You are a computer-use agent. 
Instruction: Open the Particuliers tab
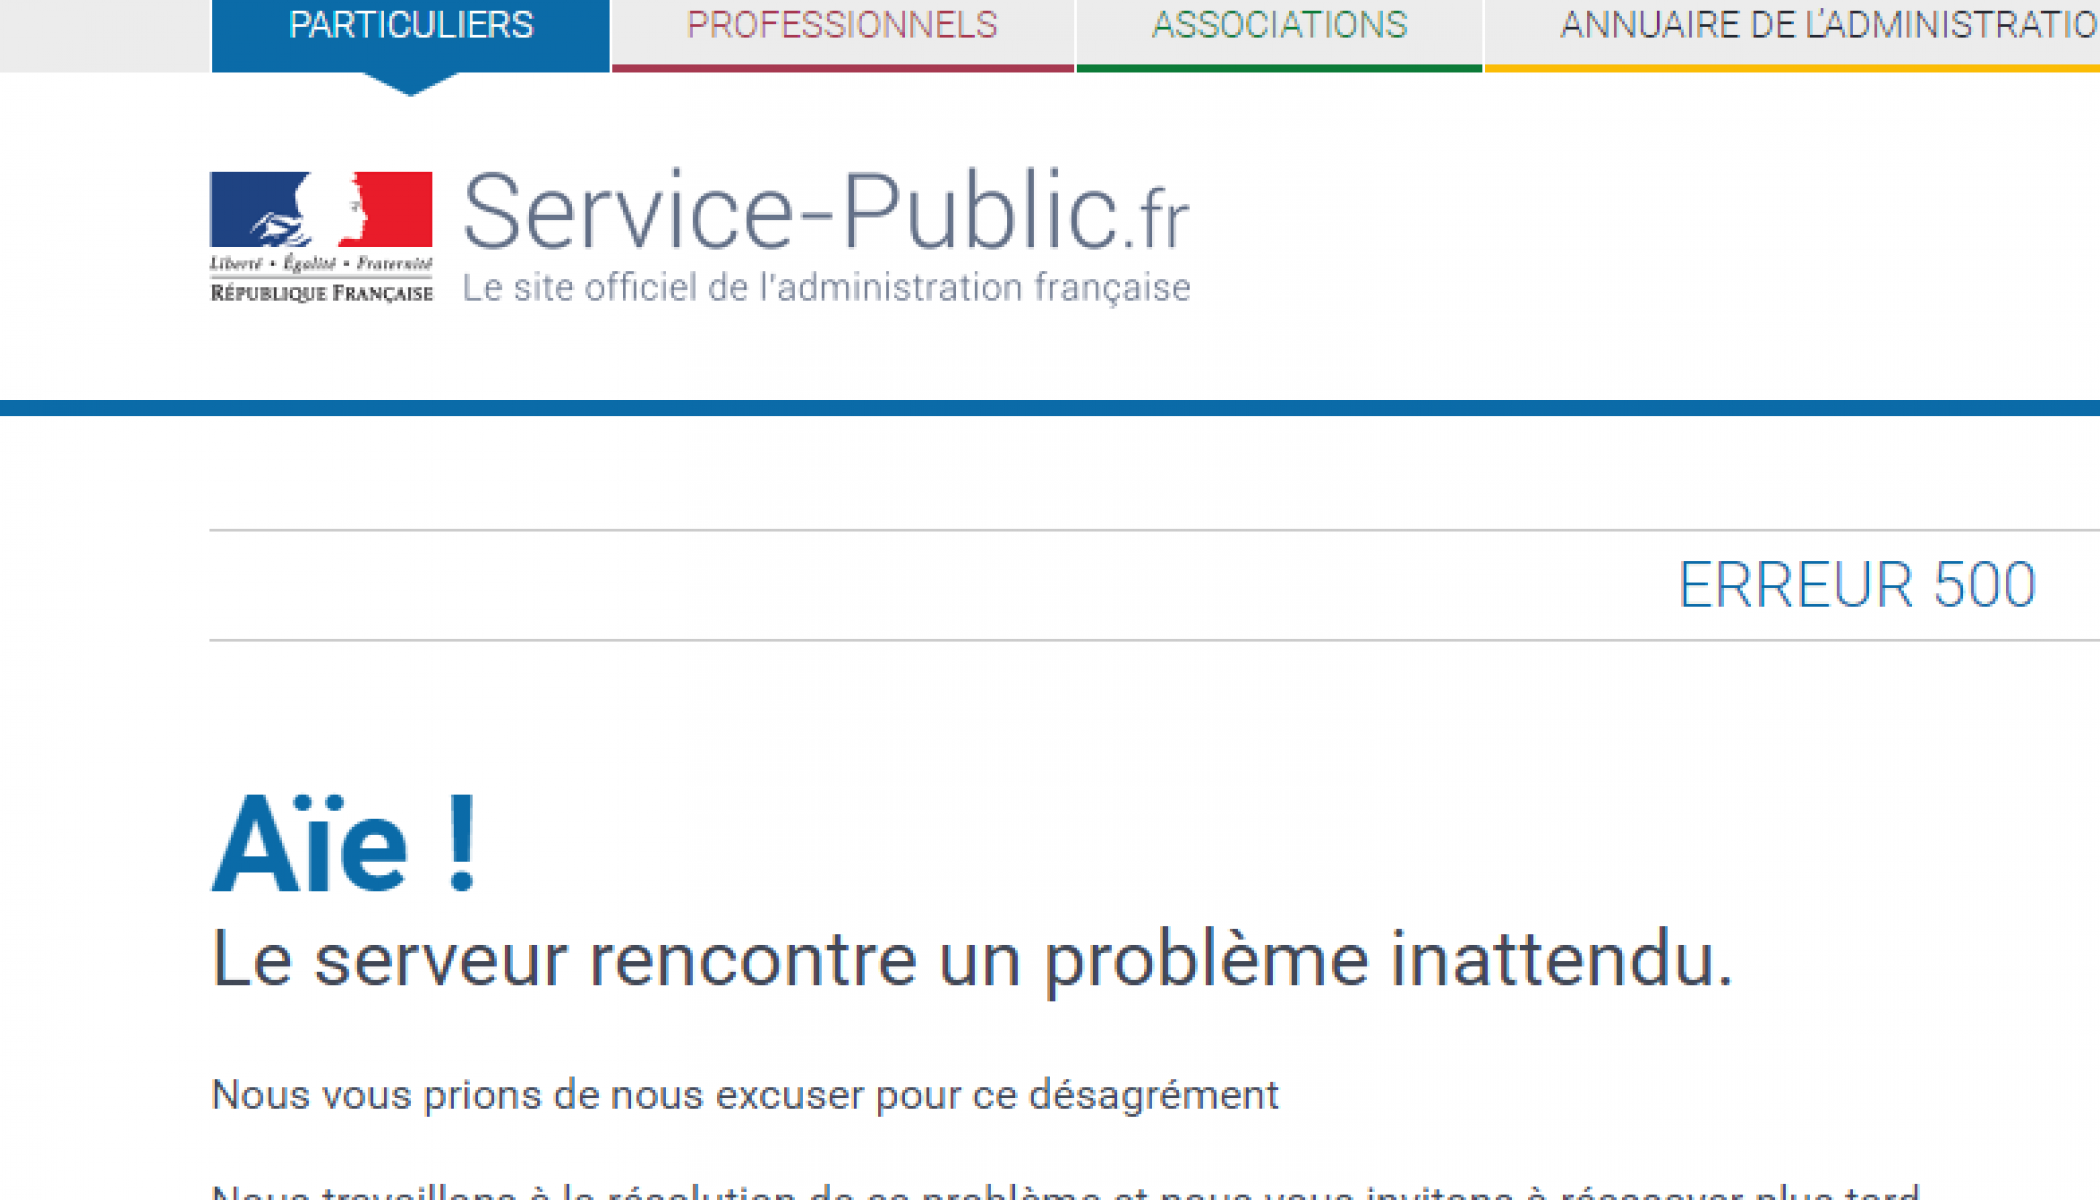(x=410, y=26)
